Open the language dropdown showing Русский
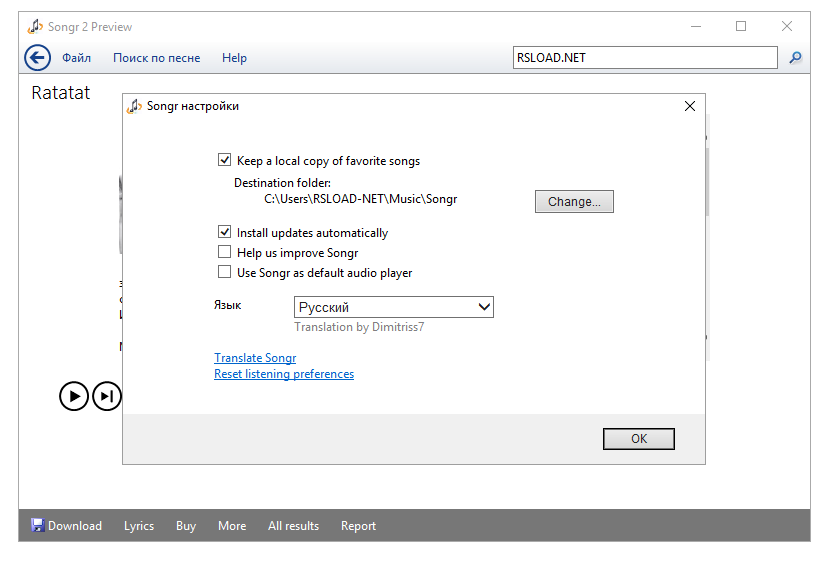 click(x=394, y=307)
